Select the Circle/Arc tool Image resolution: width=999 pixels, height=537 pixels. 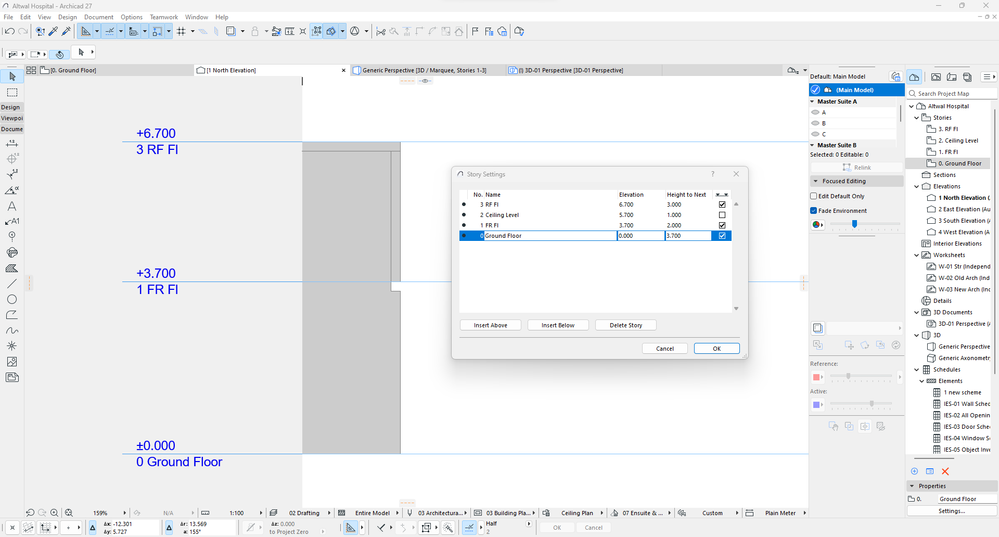click(x=12, y=299)
